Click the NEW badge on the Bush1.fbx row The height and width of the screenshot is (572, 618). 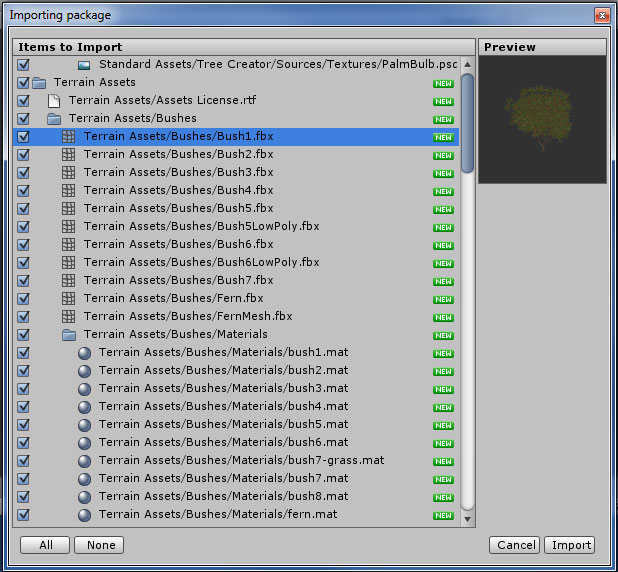(x=443, y=137)
